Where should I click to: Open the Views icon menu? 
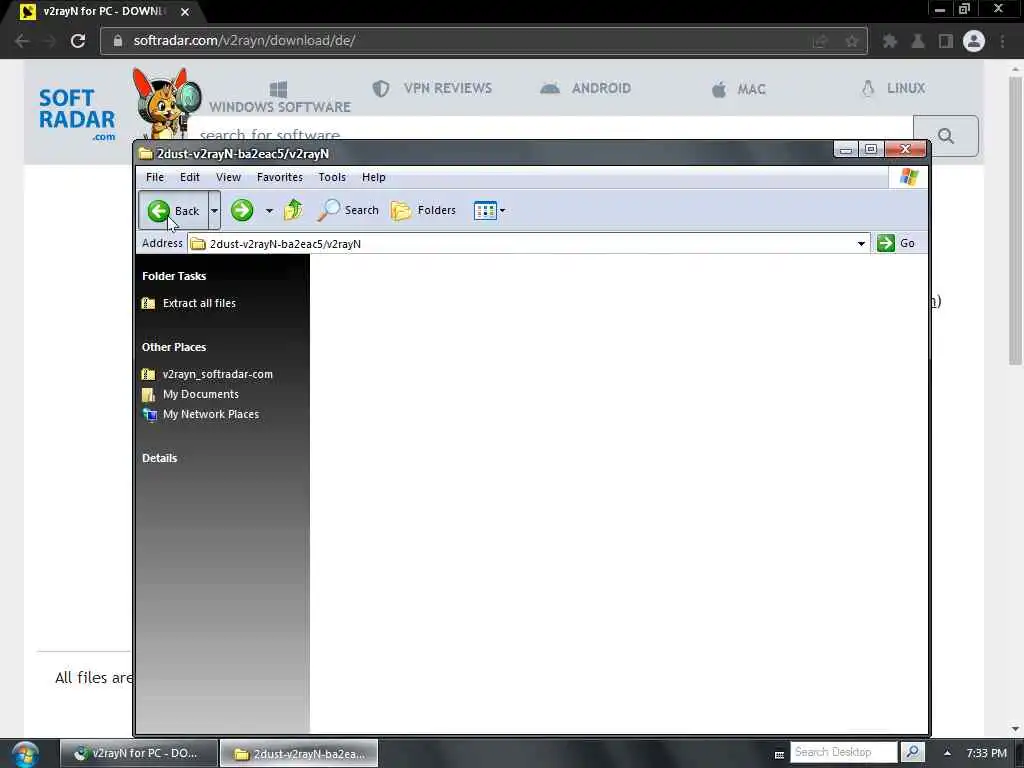point(485,210)
